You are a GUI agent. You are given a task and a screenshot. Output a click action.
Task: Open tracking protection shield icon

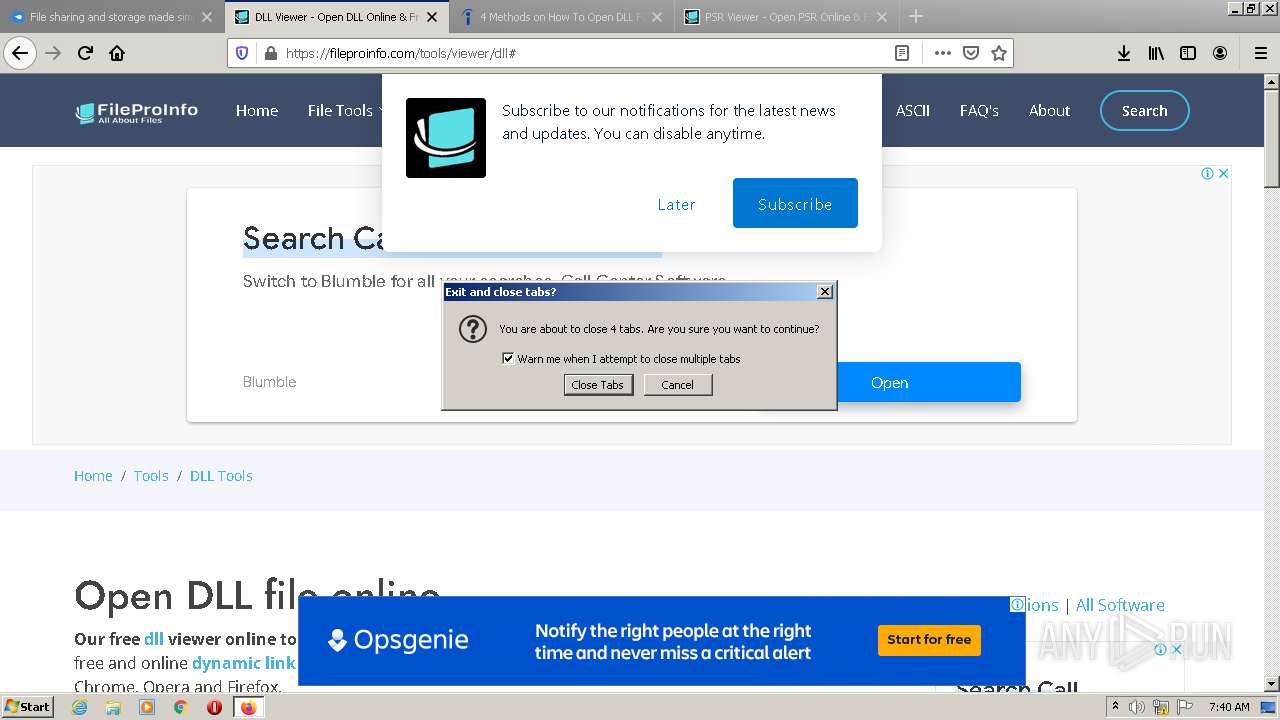point(242,53)
